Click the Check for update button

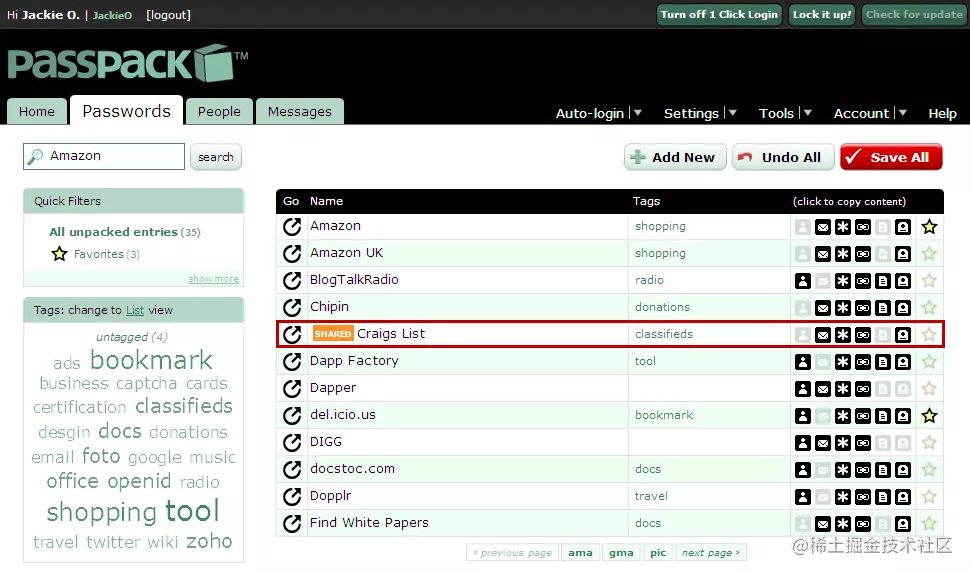[x=914, y=14]
